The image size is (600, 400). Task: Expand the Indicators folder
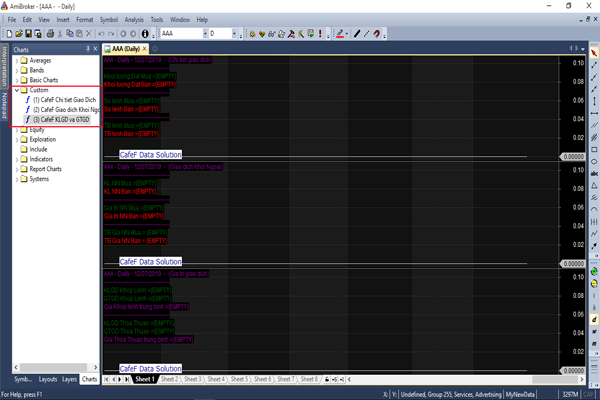coord(17,159)
